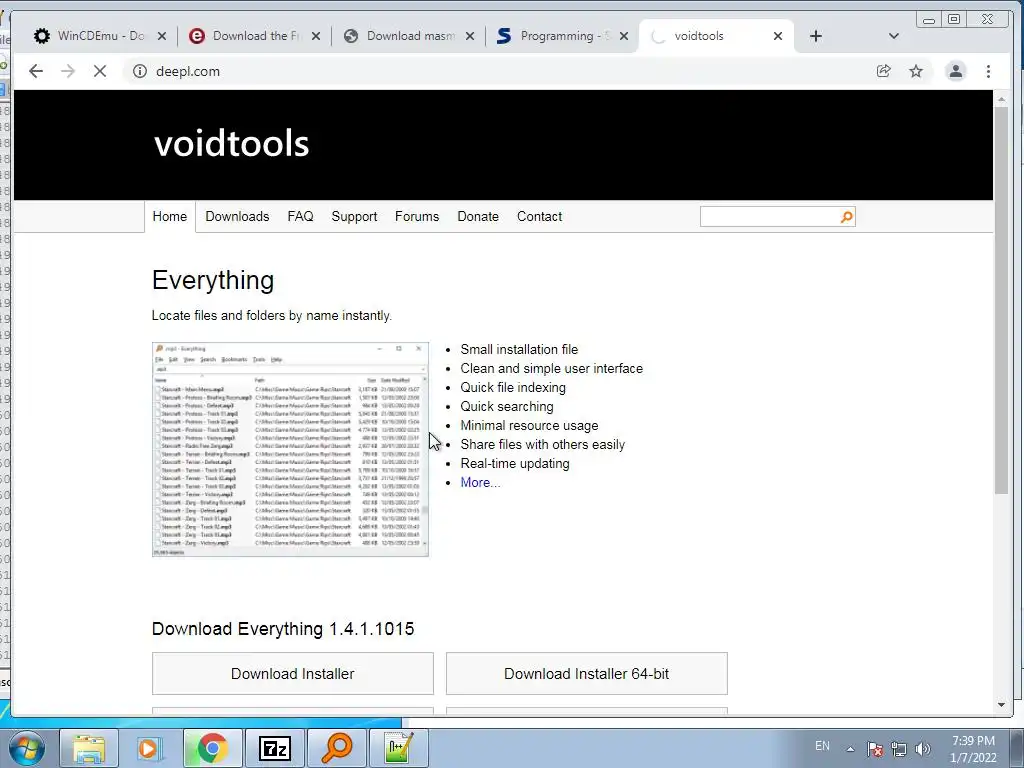Screen dimensions: 1024x768
Task: Click the Everything screenshot thumbnail
Action: (290, 449)
